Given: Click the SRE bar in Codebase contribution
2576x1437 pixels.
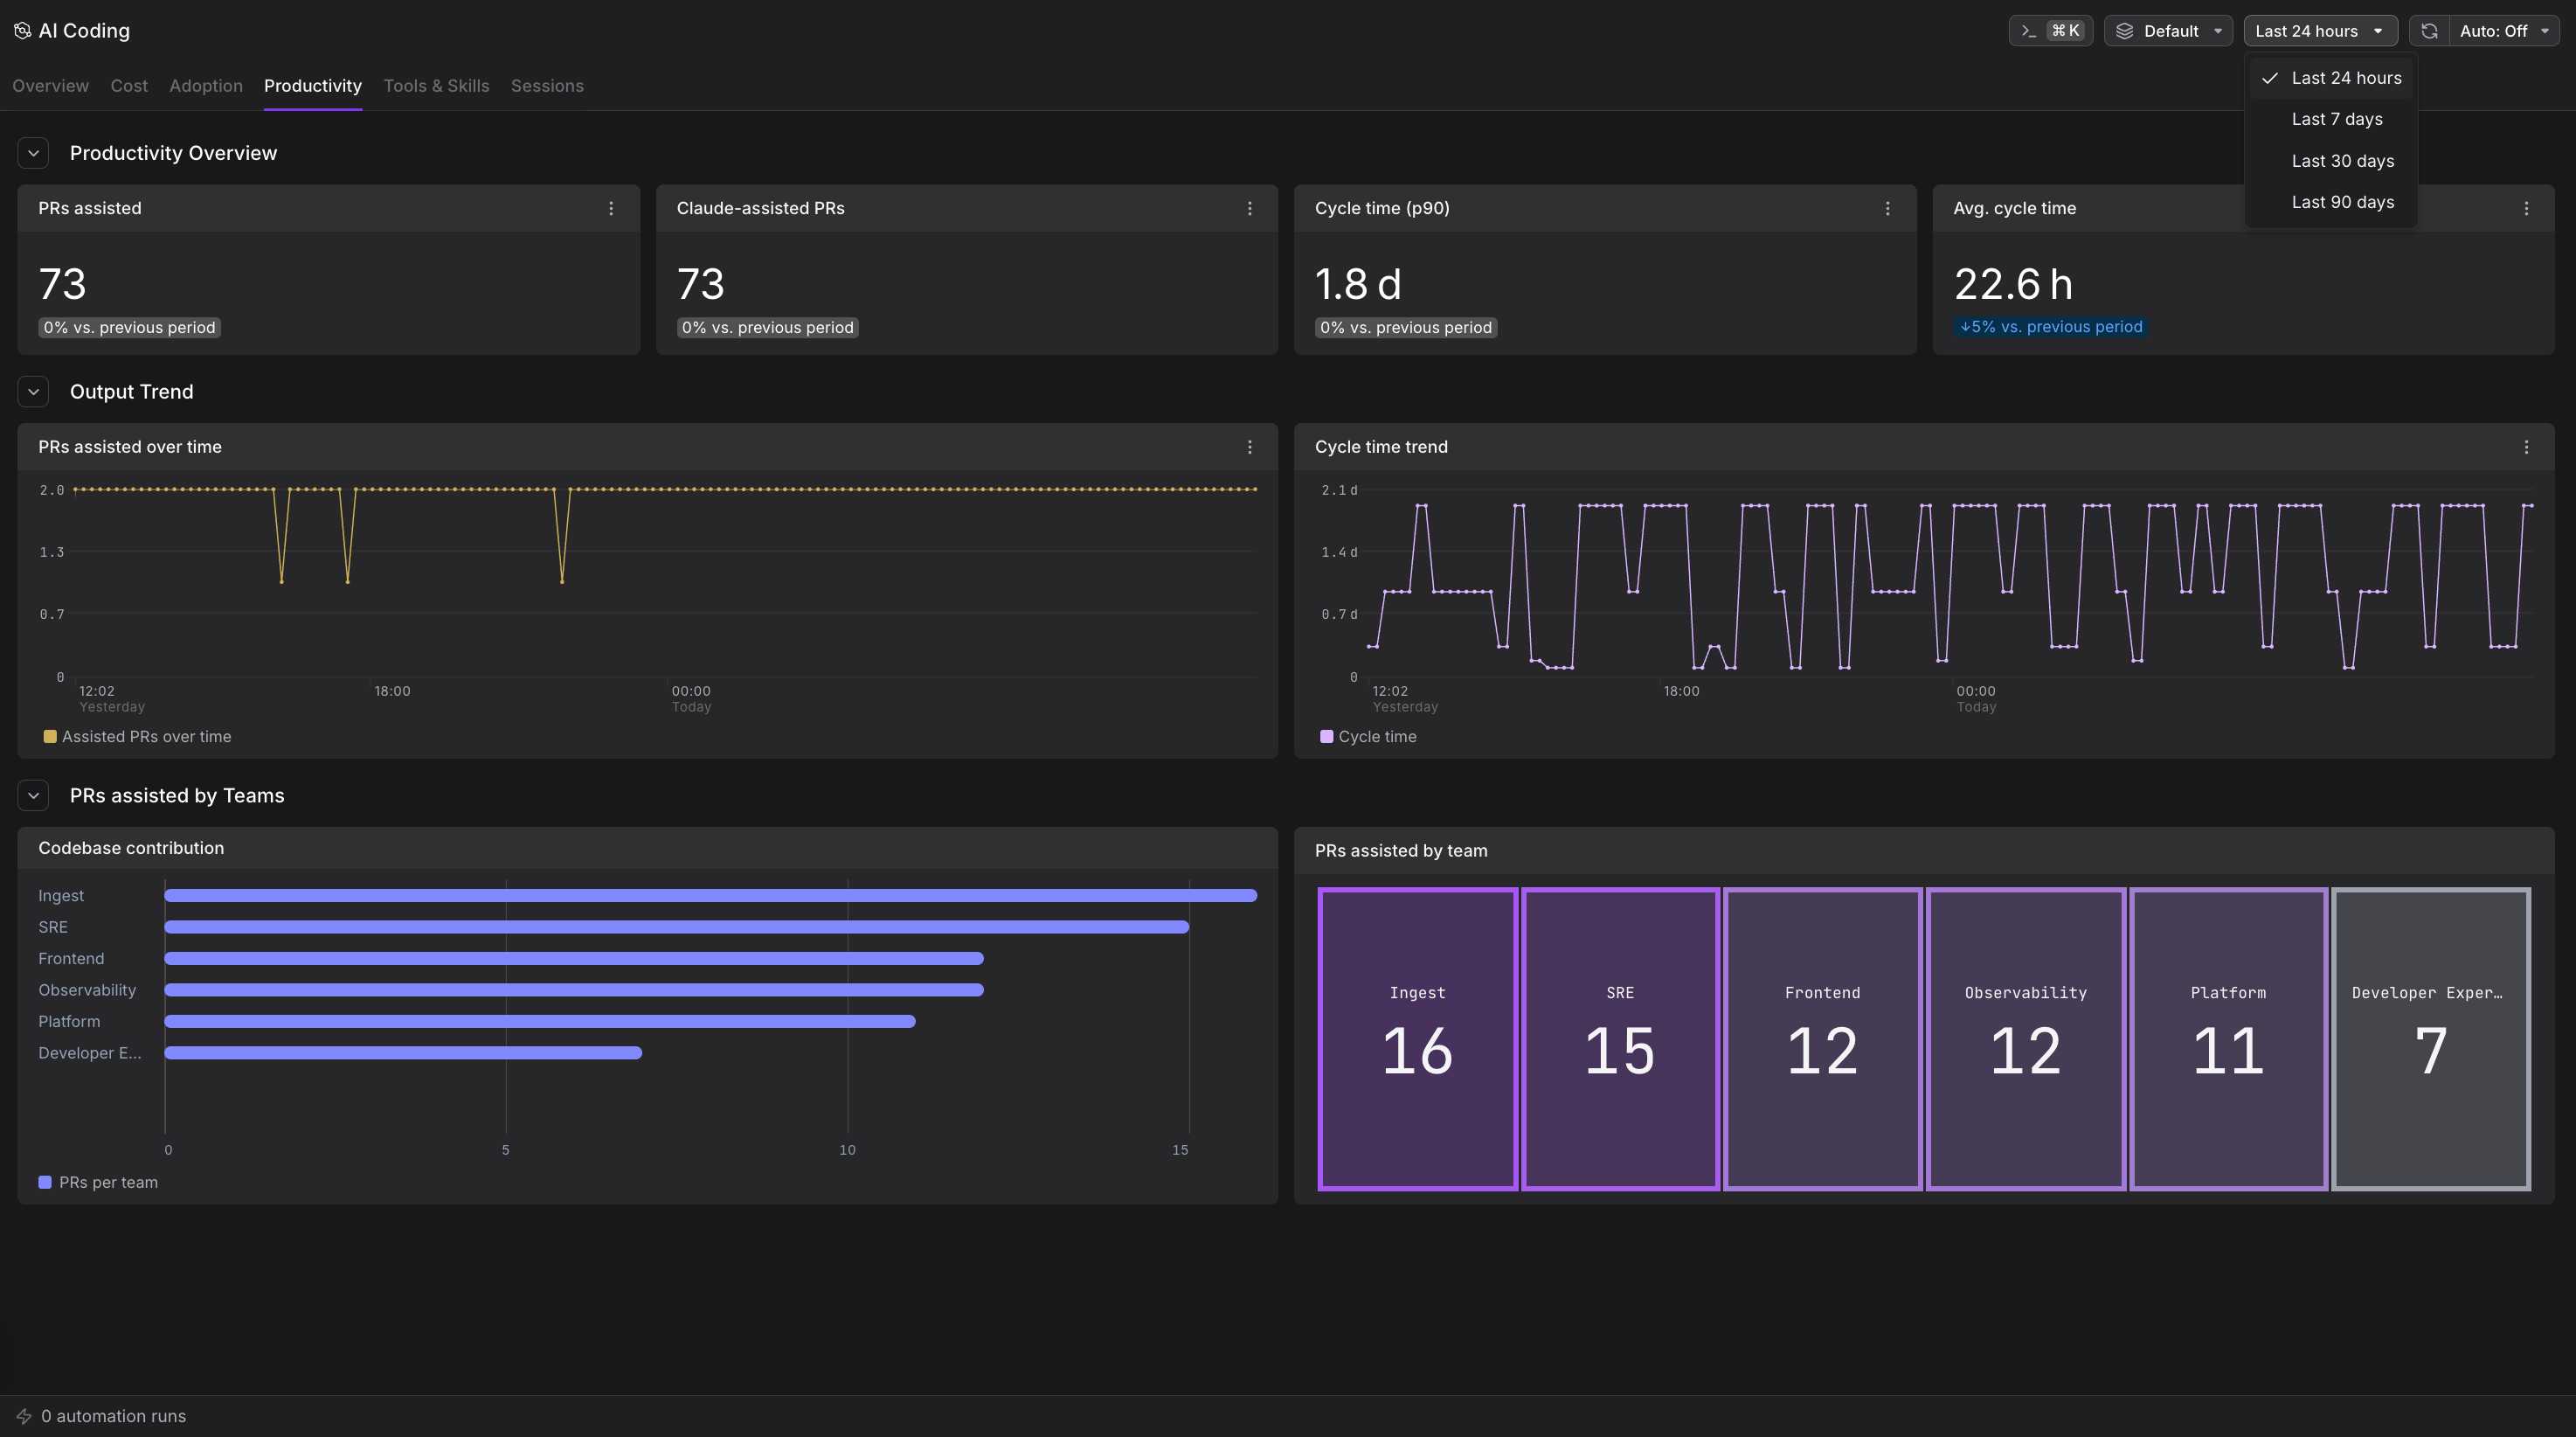Looking at the screenshot, I should [x=676, y=927].
